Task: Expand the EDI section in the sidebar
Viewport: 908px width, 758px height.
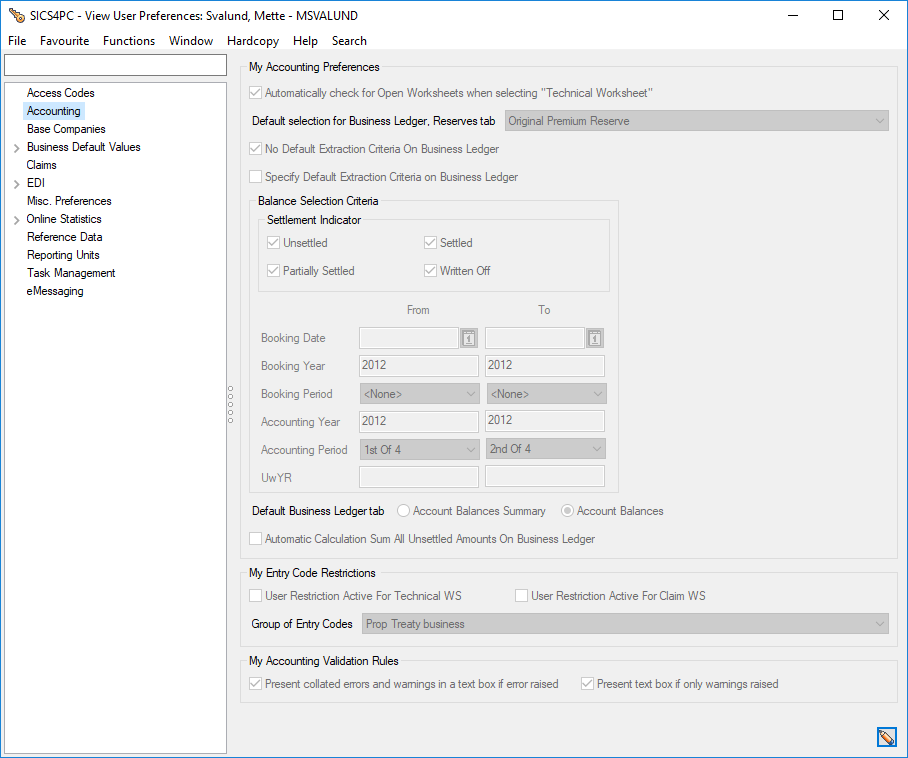Action: [17, 182]
